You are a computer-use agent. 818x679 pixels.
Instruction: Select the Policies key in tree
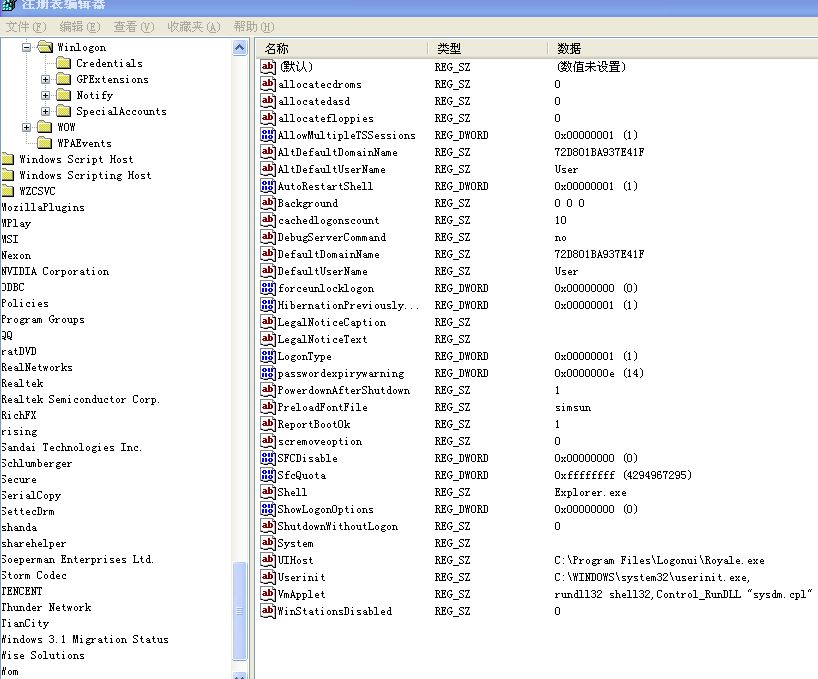click(25, 303)
